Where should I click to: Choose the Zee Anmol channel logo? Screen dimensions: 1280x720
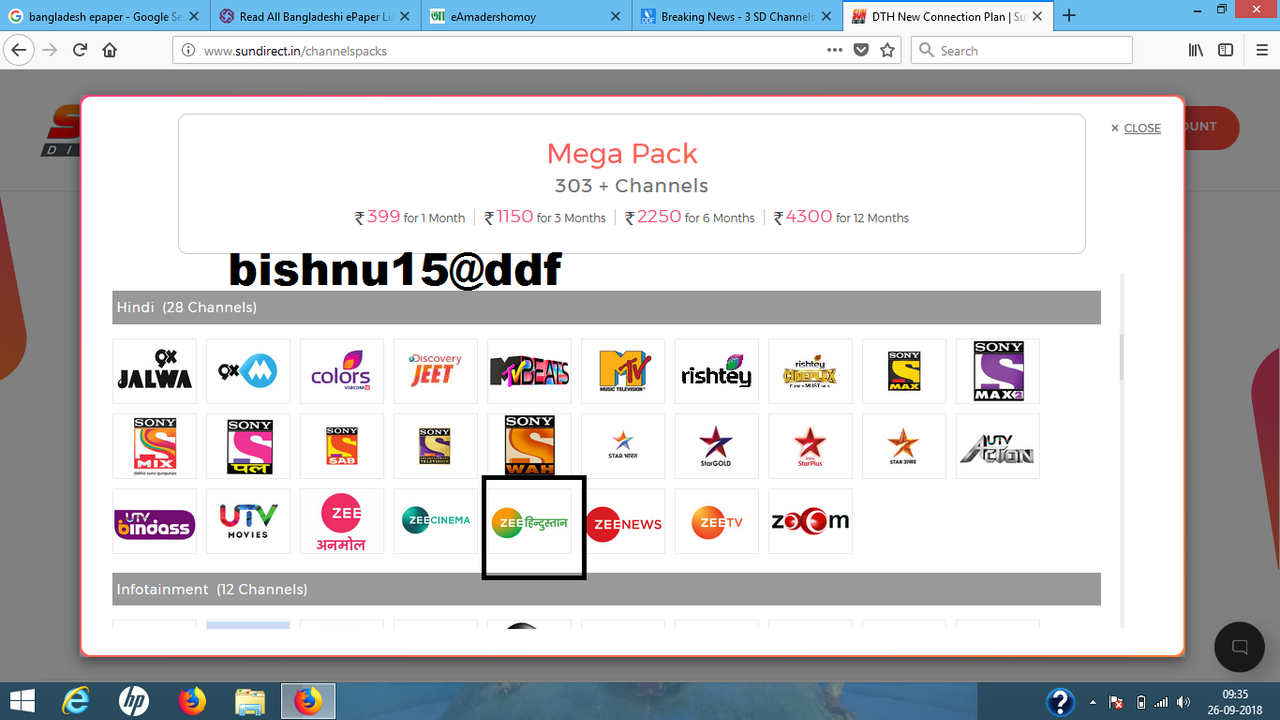342,521
